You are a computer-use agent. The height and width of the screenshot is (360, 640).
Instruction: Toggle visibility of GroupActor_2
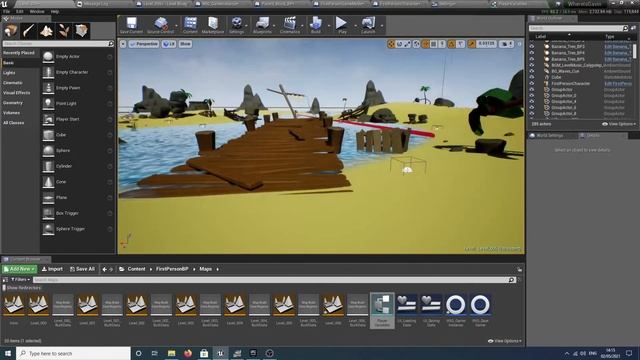tap(531, 96)
